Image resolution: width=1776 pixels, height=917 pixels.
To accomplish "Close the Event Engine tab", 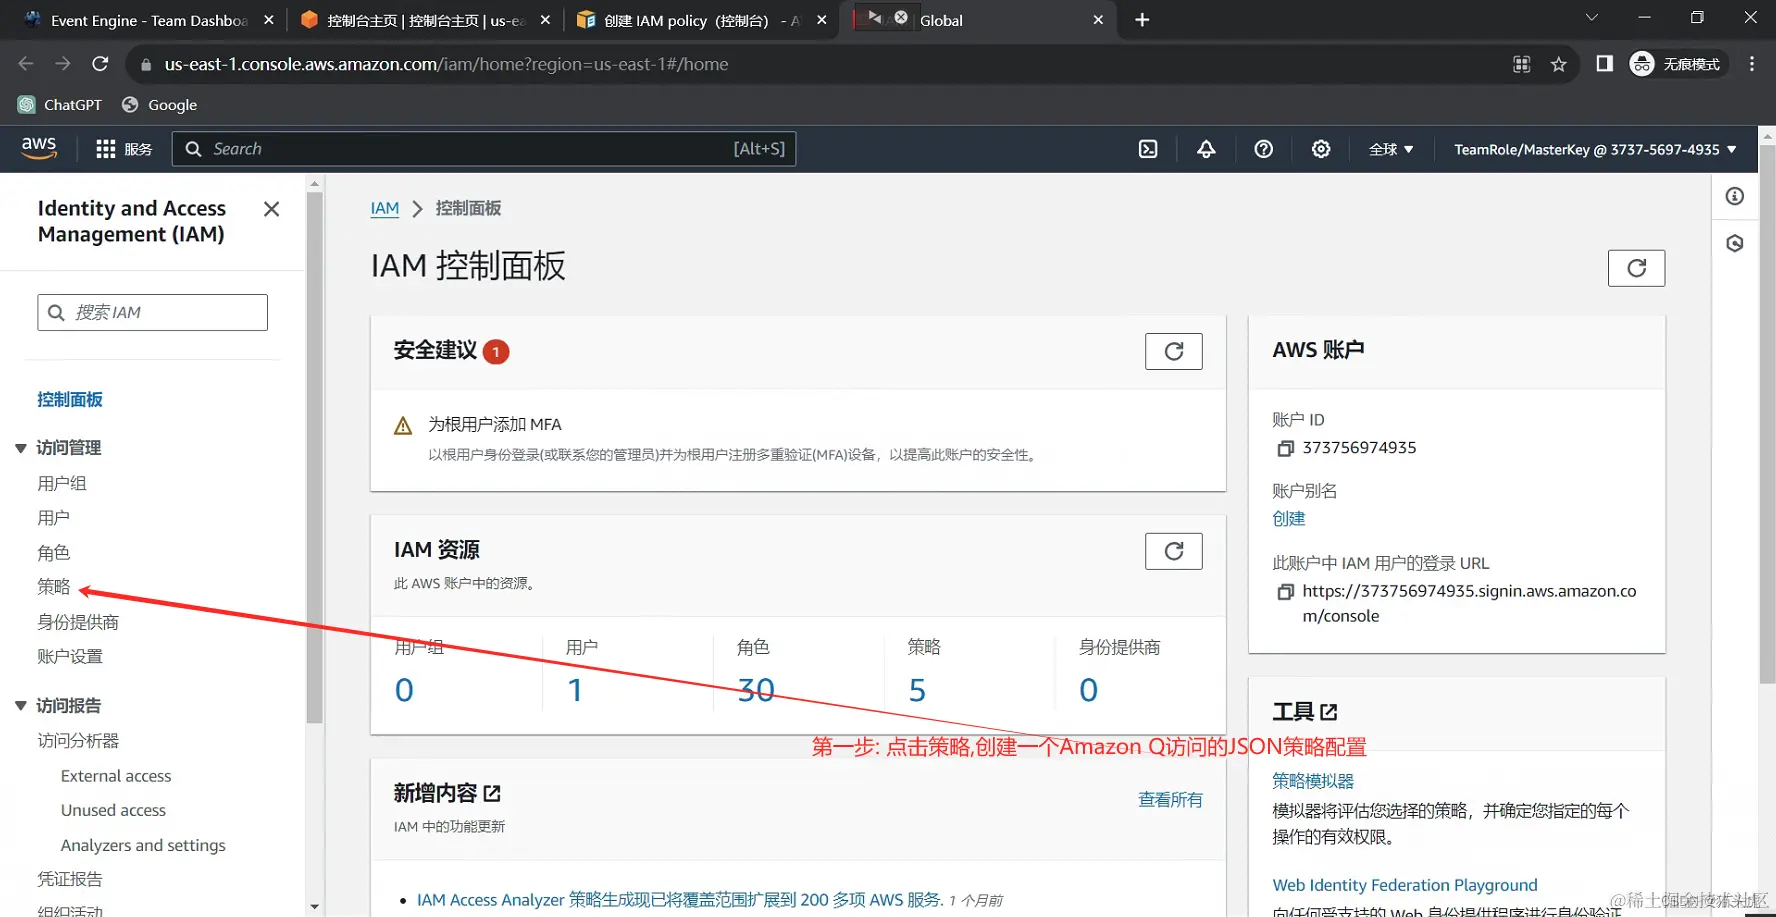I will (268, 20).
